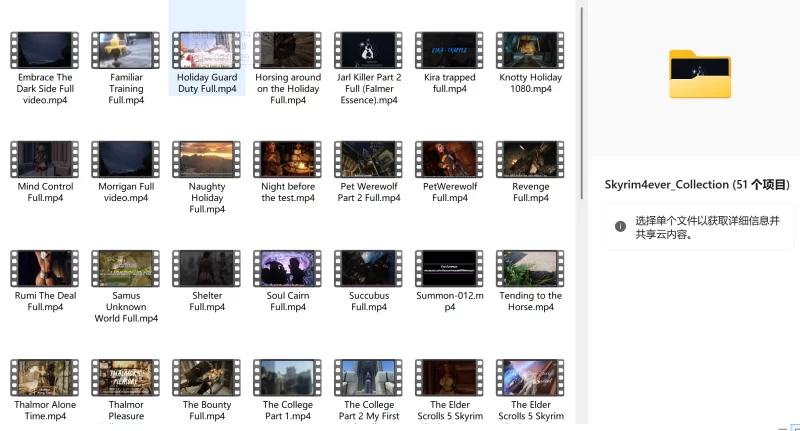Screen dimensions: 800x431
Task: Select Summon-012.mp4 video icon
Action: 449,268
